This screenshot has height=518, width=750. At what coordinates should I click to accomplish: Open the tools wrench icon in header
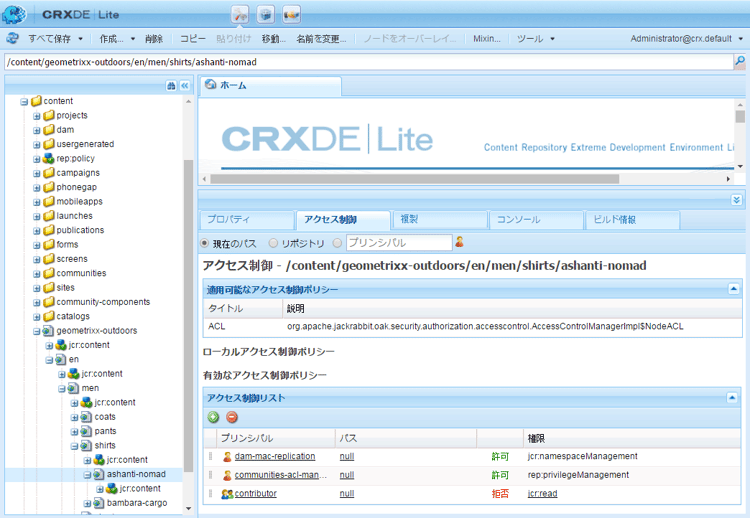tap(240, 14)
